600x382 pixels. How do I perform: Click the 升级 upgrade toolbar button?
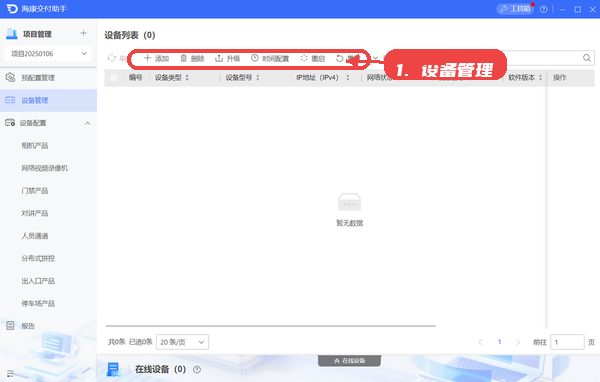(x=228, y=58)
